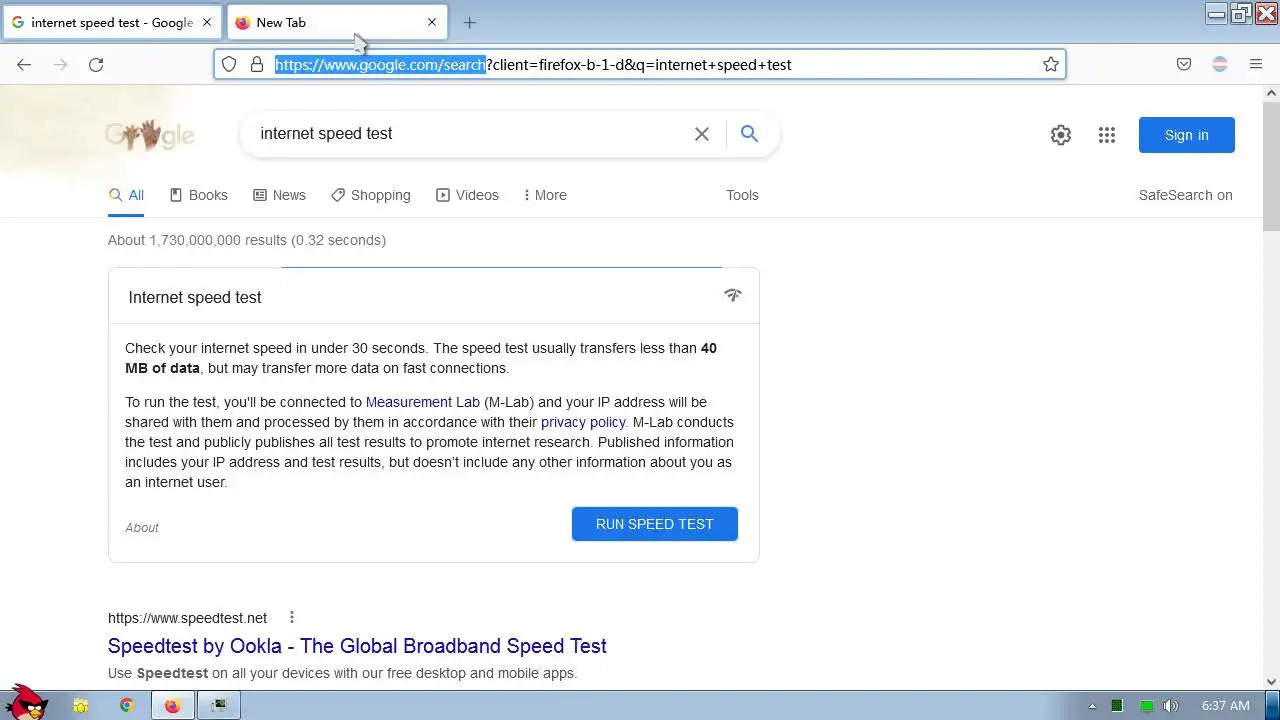Select the Videos results tab

467,195
